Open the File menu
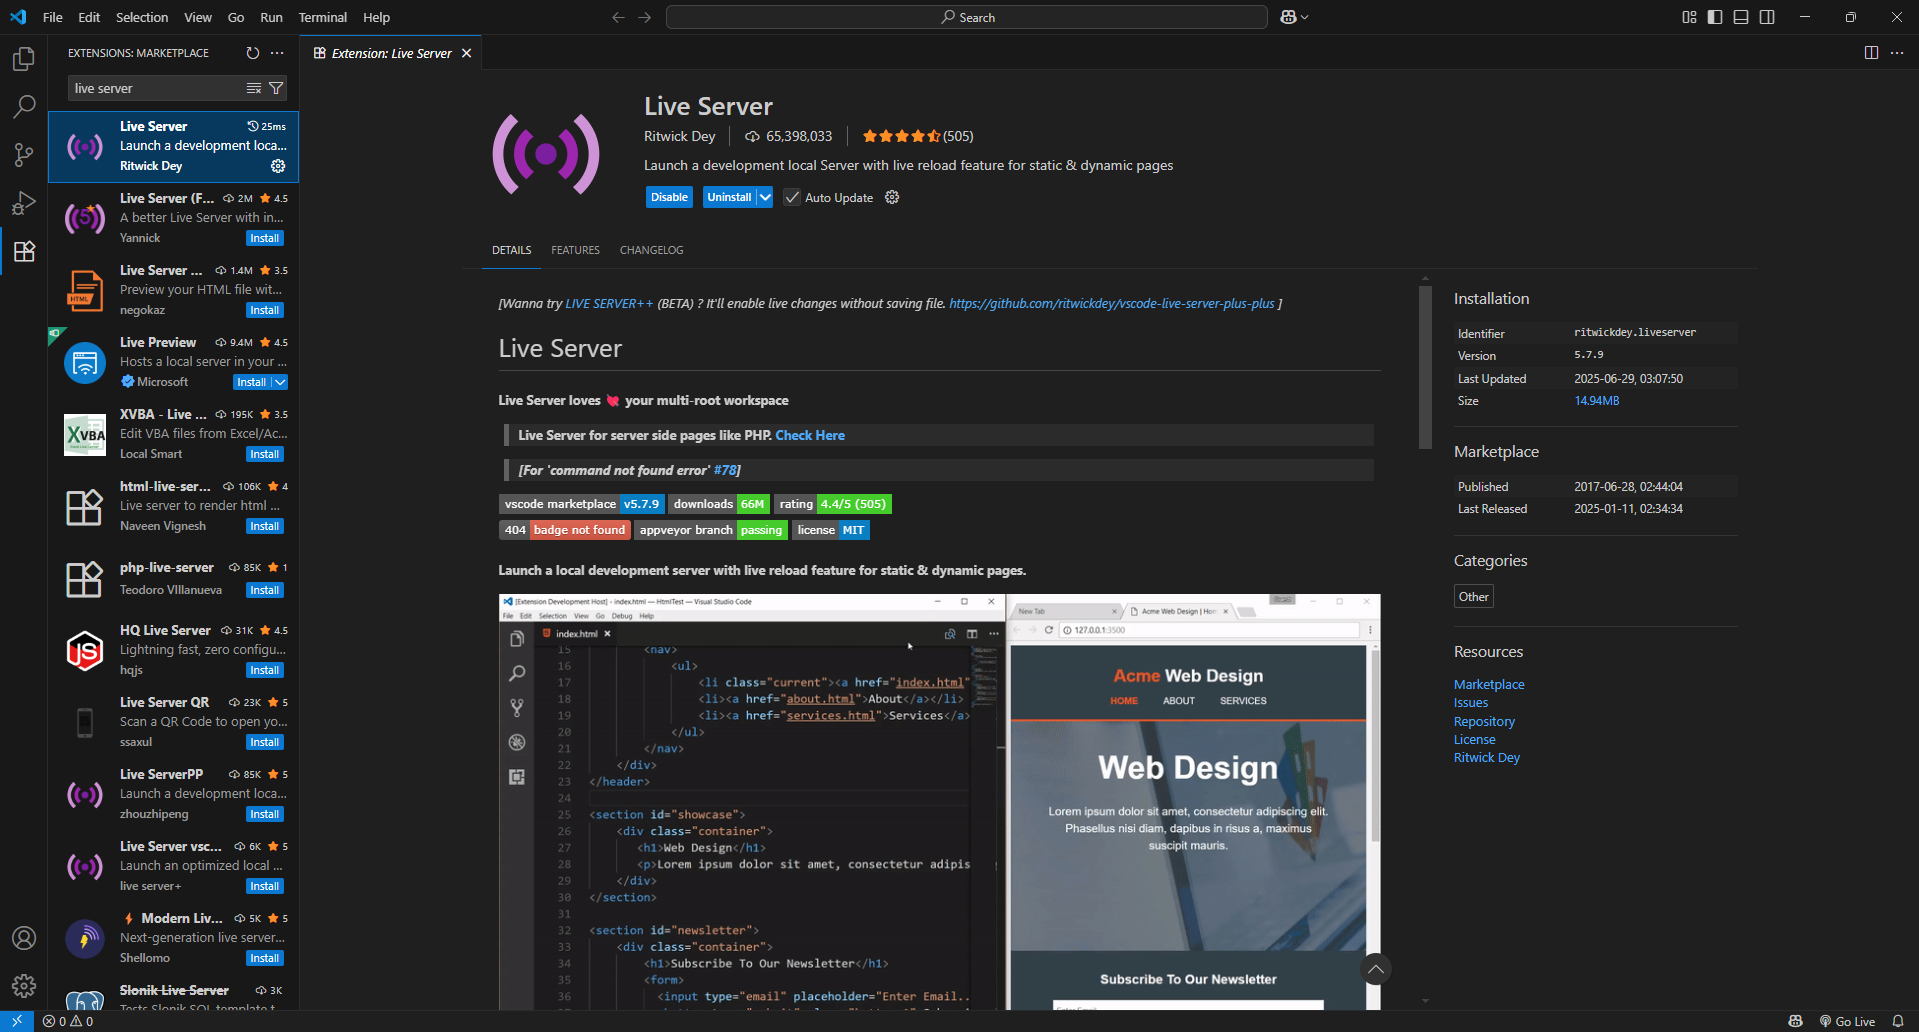The width and height of the screenshot is (1919, 1032). coord(53,17)
